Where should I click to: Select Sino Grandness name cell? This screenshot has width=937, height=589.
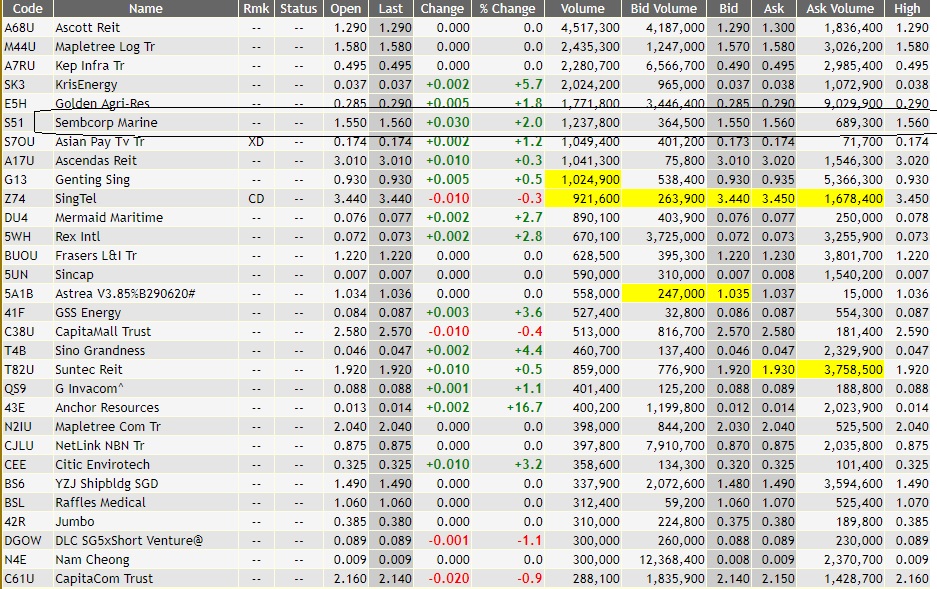[100, 351]
